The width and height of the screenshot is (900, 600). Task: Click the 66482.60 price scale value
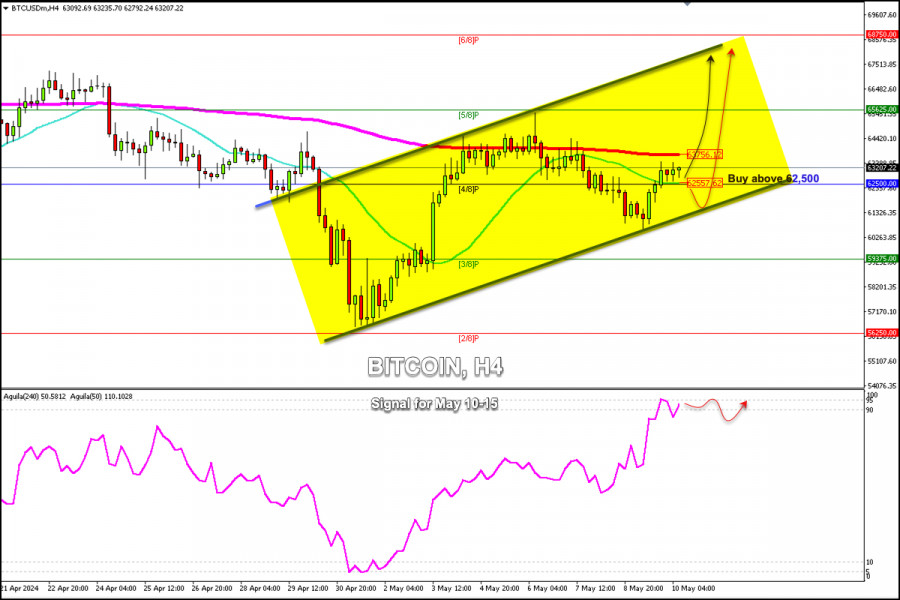coord(882,89)
